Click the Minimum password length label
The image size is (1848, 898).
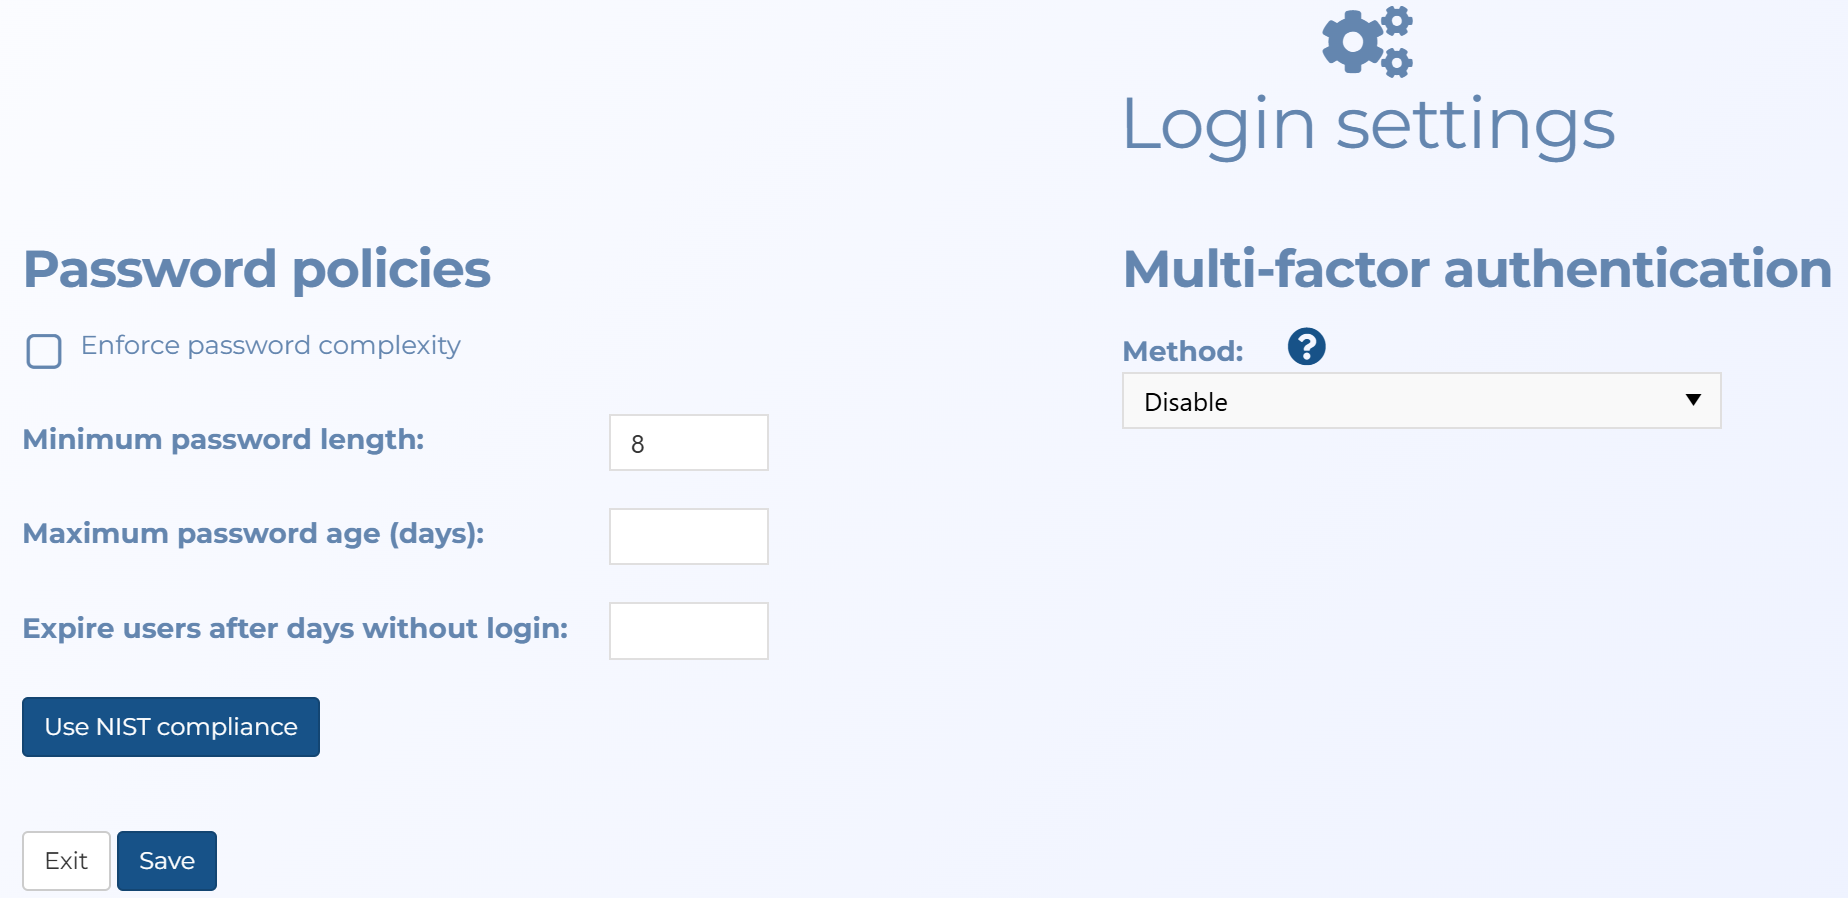click(x=223, y=440)
